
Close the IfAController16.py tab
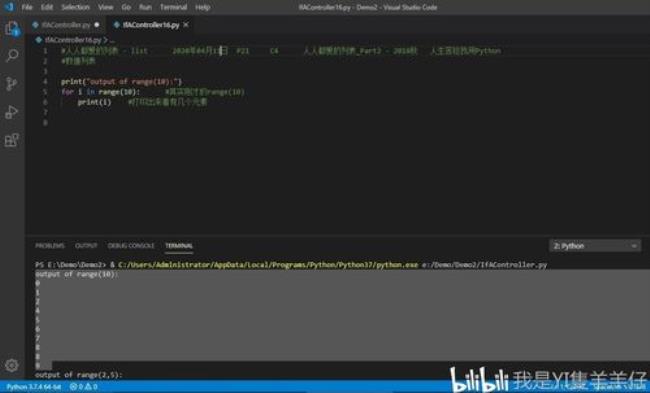pyautogui.click(x=186, y=25)
